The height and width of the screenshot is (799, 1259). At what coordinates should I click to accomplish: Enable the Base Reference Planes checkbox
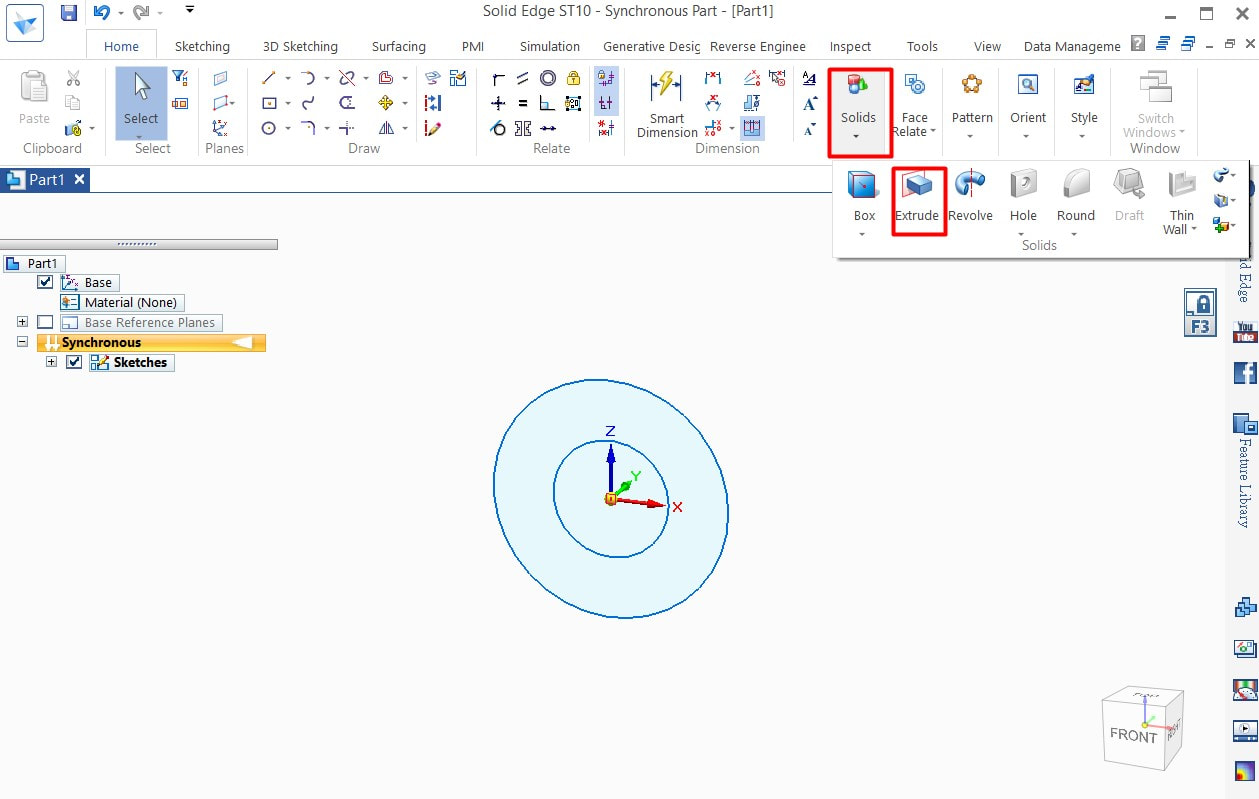pyautogui.click(x=45, y=322)
